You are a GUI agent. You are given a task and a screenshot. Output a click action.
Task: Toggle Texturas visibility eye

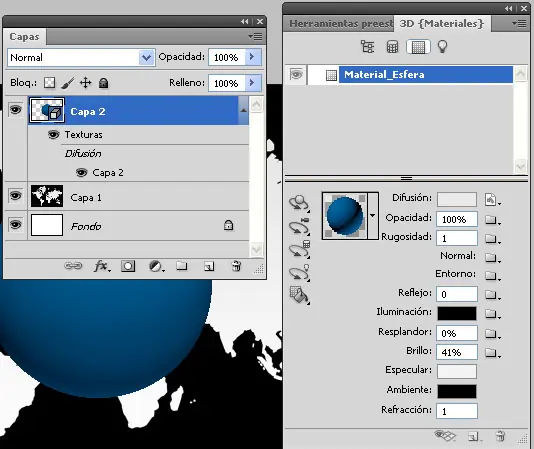[53, 135]
